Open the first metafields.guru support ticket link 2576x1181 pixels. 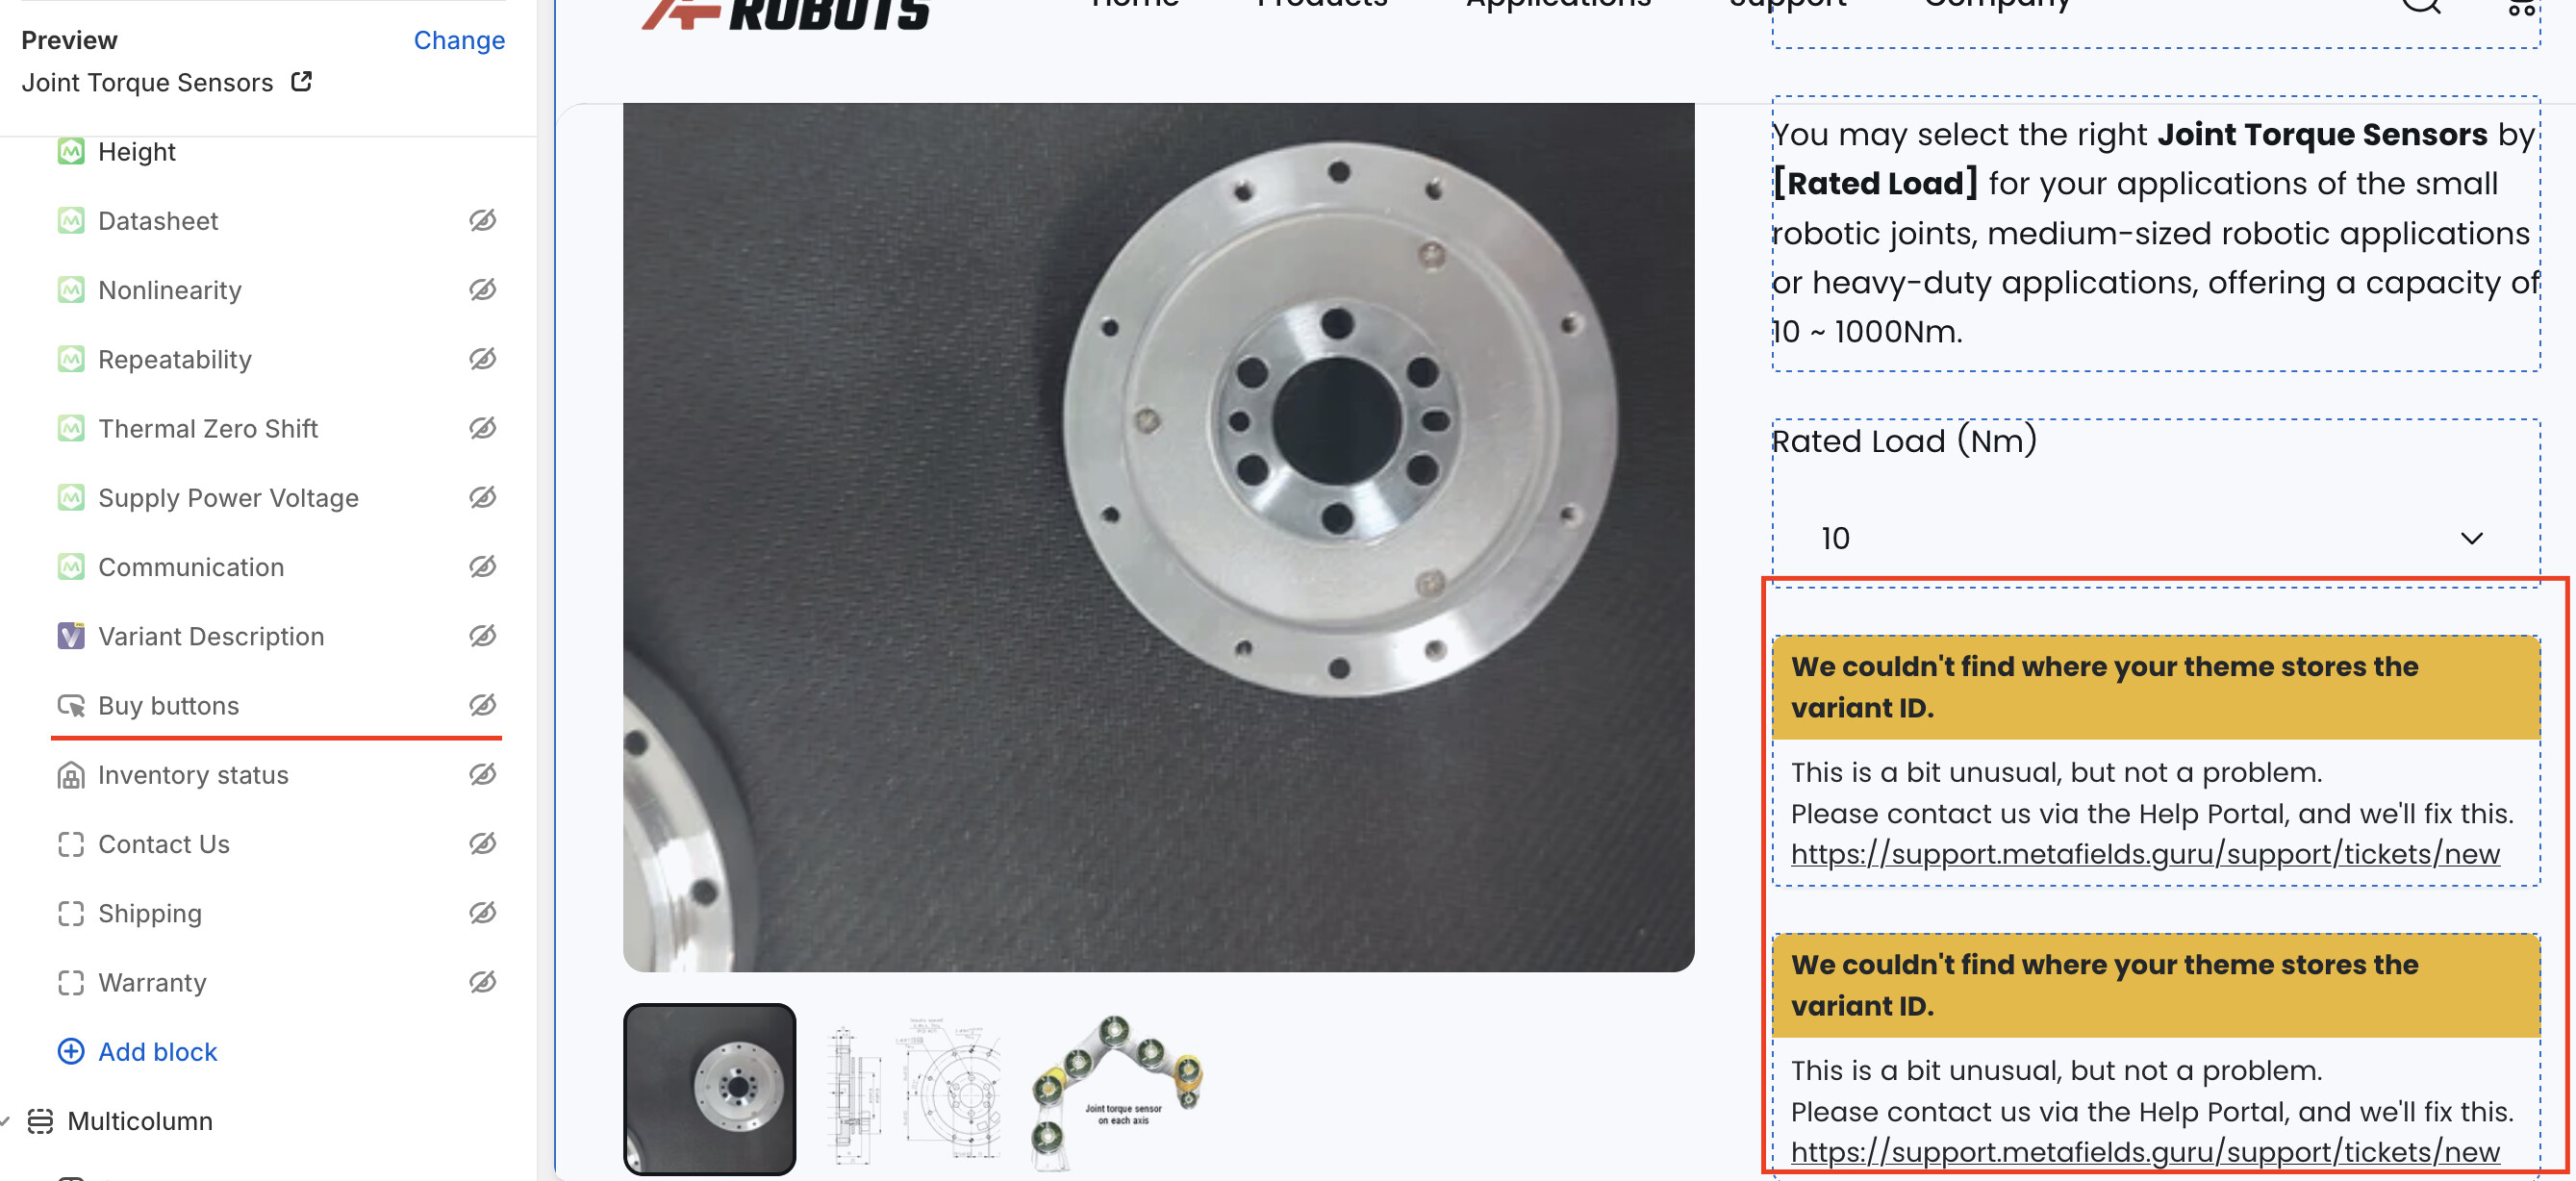2144,854
